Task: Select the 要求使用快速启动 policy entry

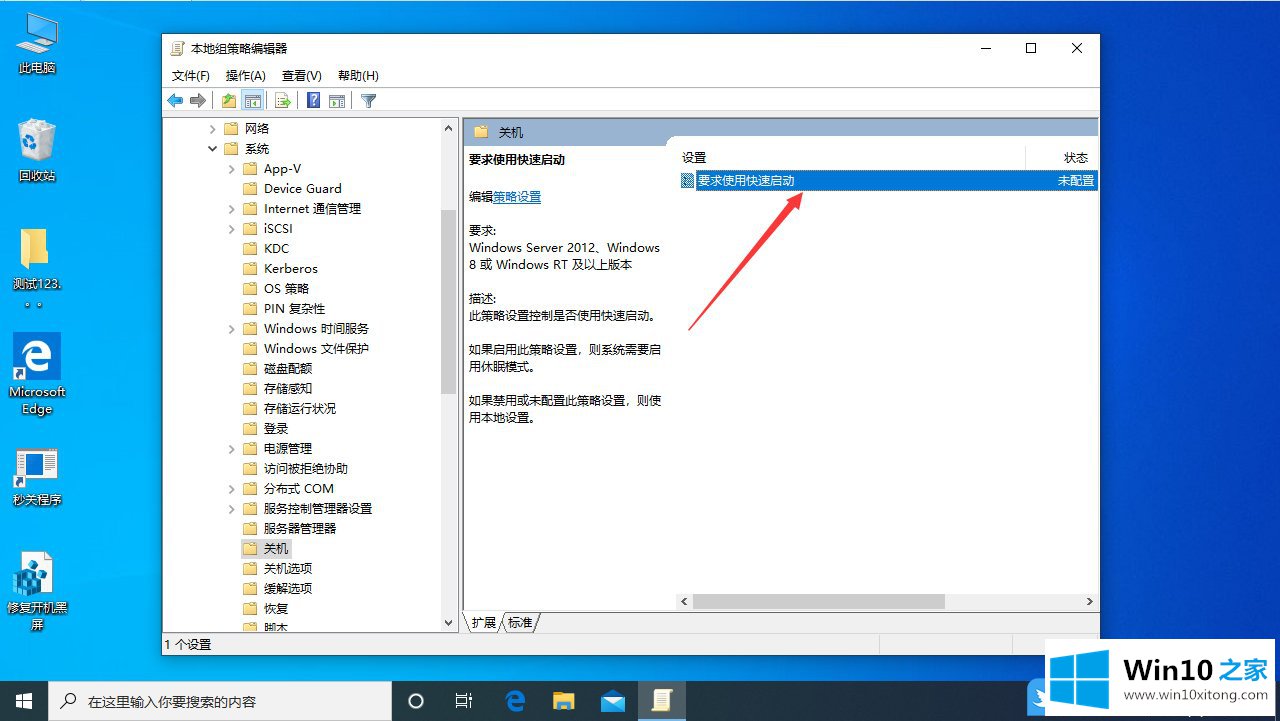Action: 746,181
